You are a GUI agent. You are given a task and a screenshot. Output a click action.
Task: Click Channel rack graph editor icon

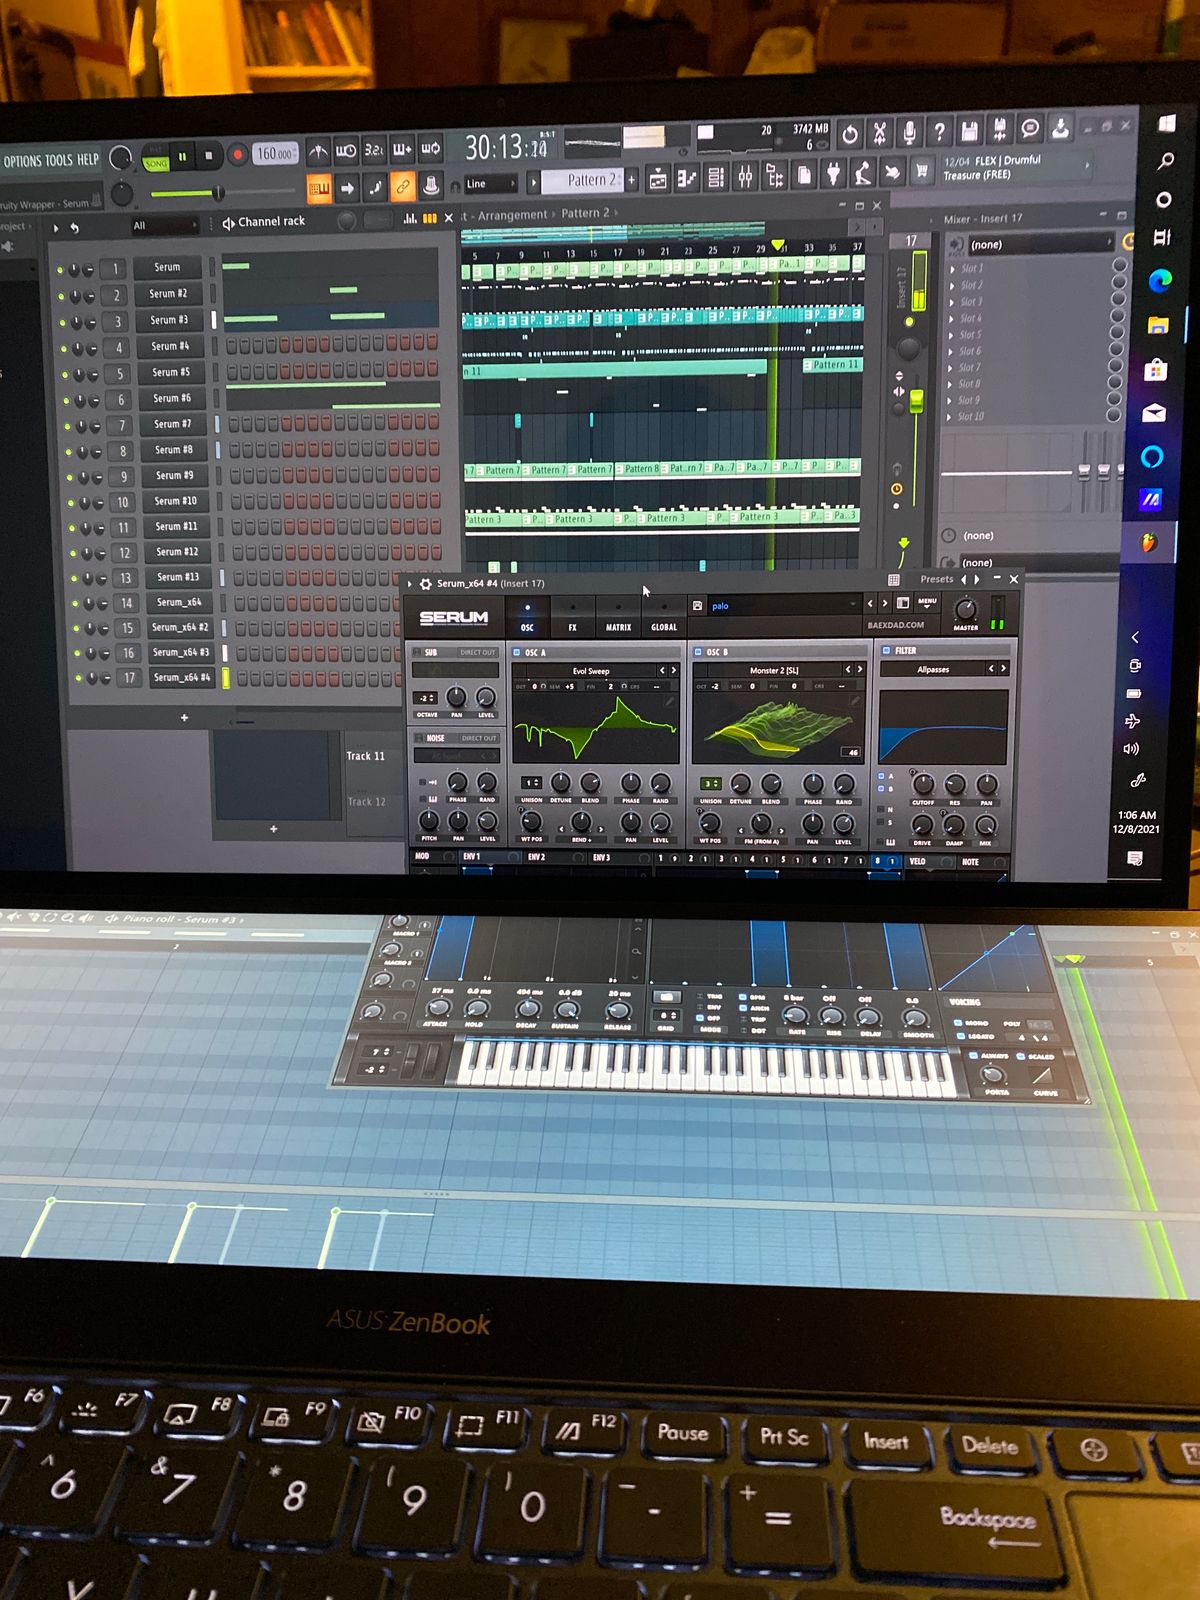coord(409,219)
